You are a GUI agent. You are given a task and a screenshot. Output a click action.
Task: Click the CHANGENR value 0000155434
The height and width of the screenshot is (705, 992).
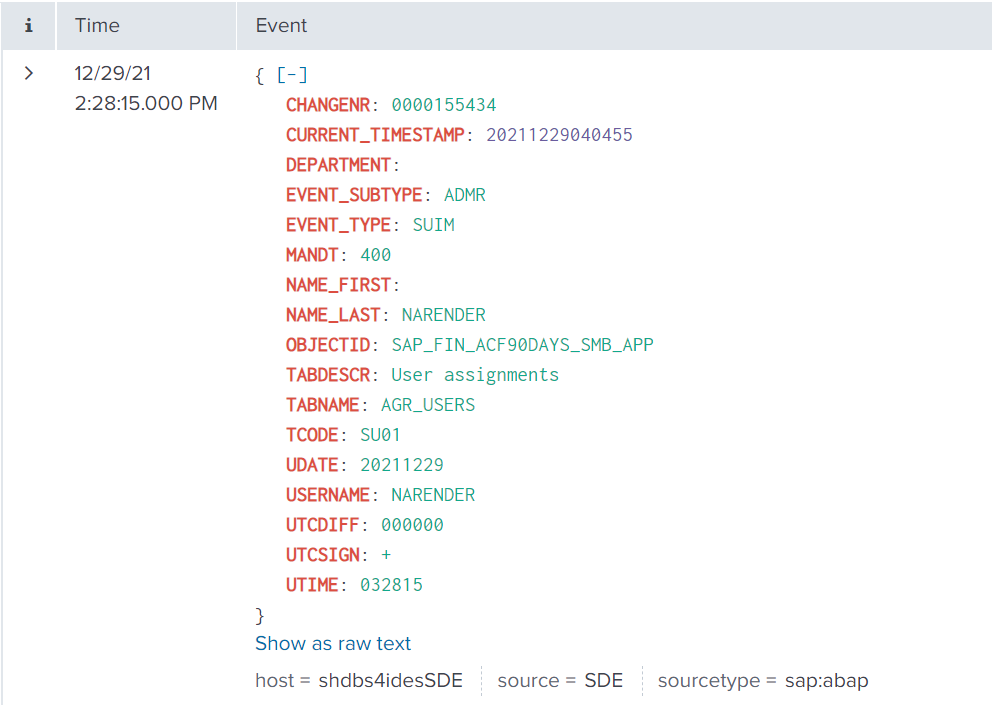click(x=443, y=105)
